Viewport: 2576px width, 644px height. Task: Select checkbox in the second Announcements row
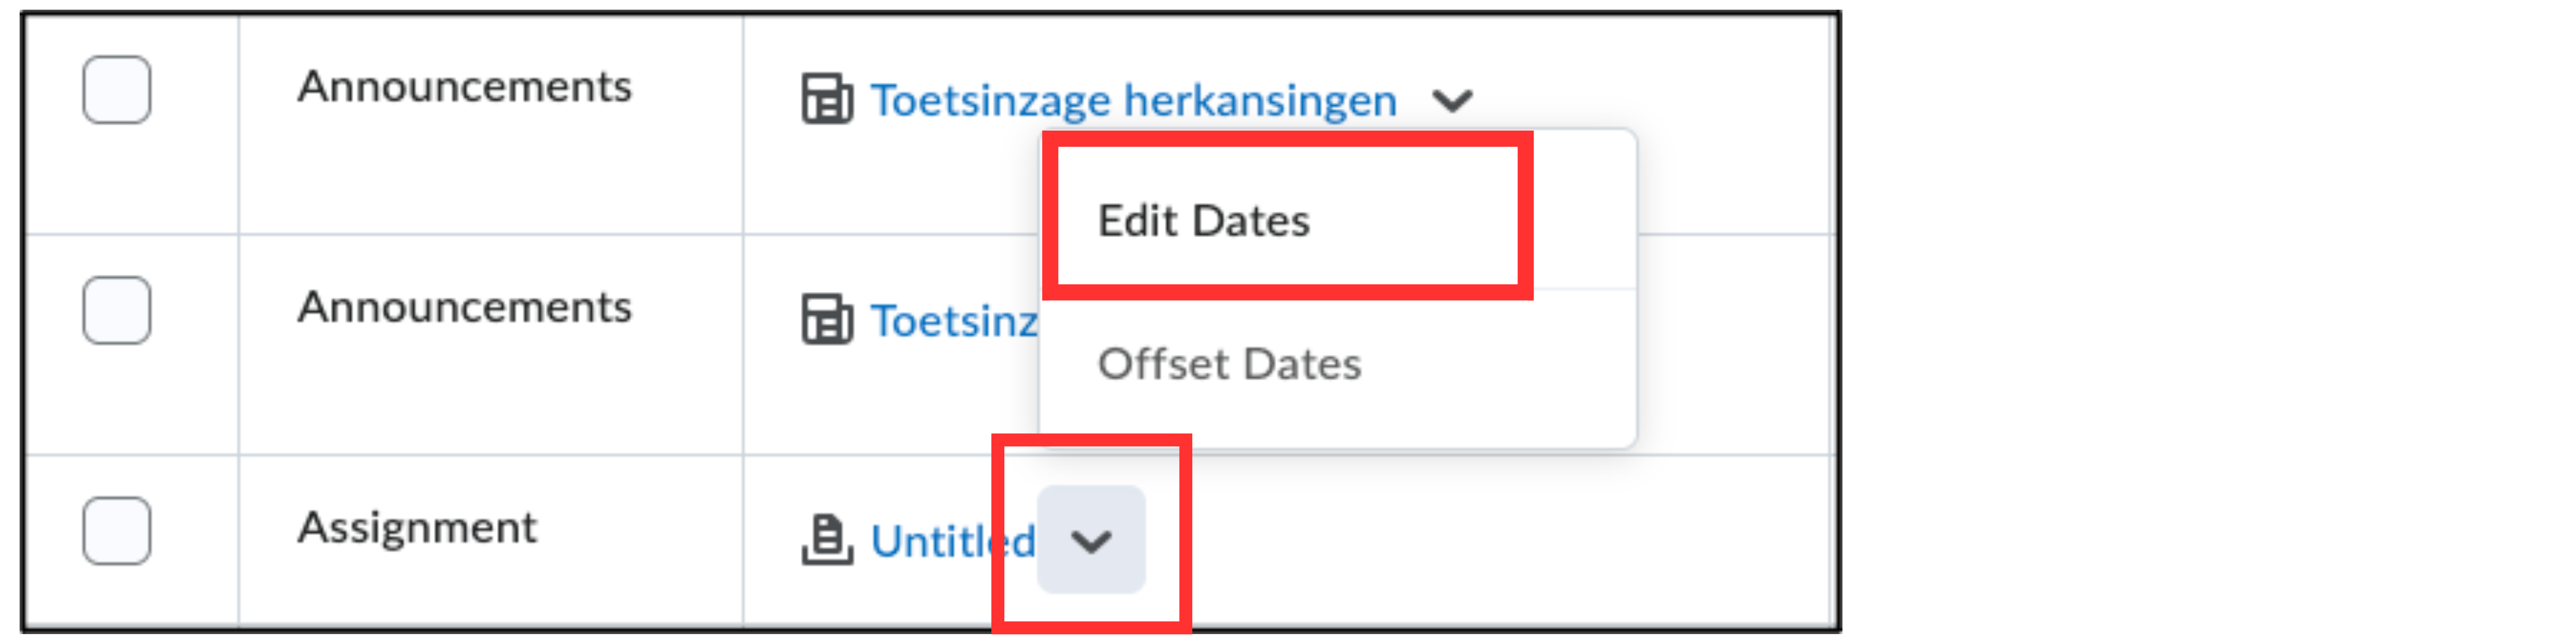117,310
